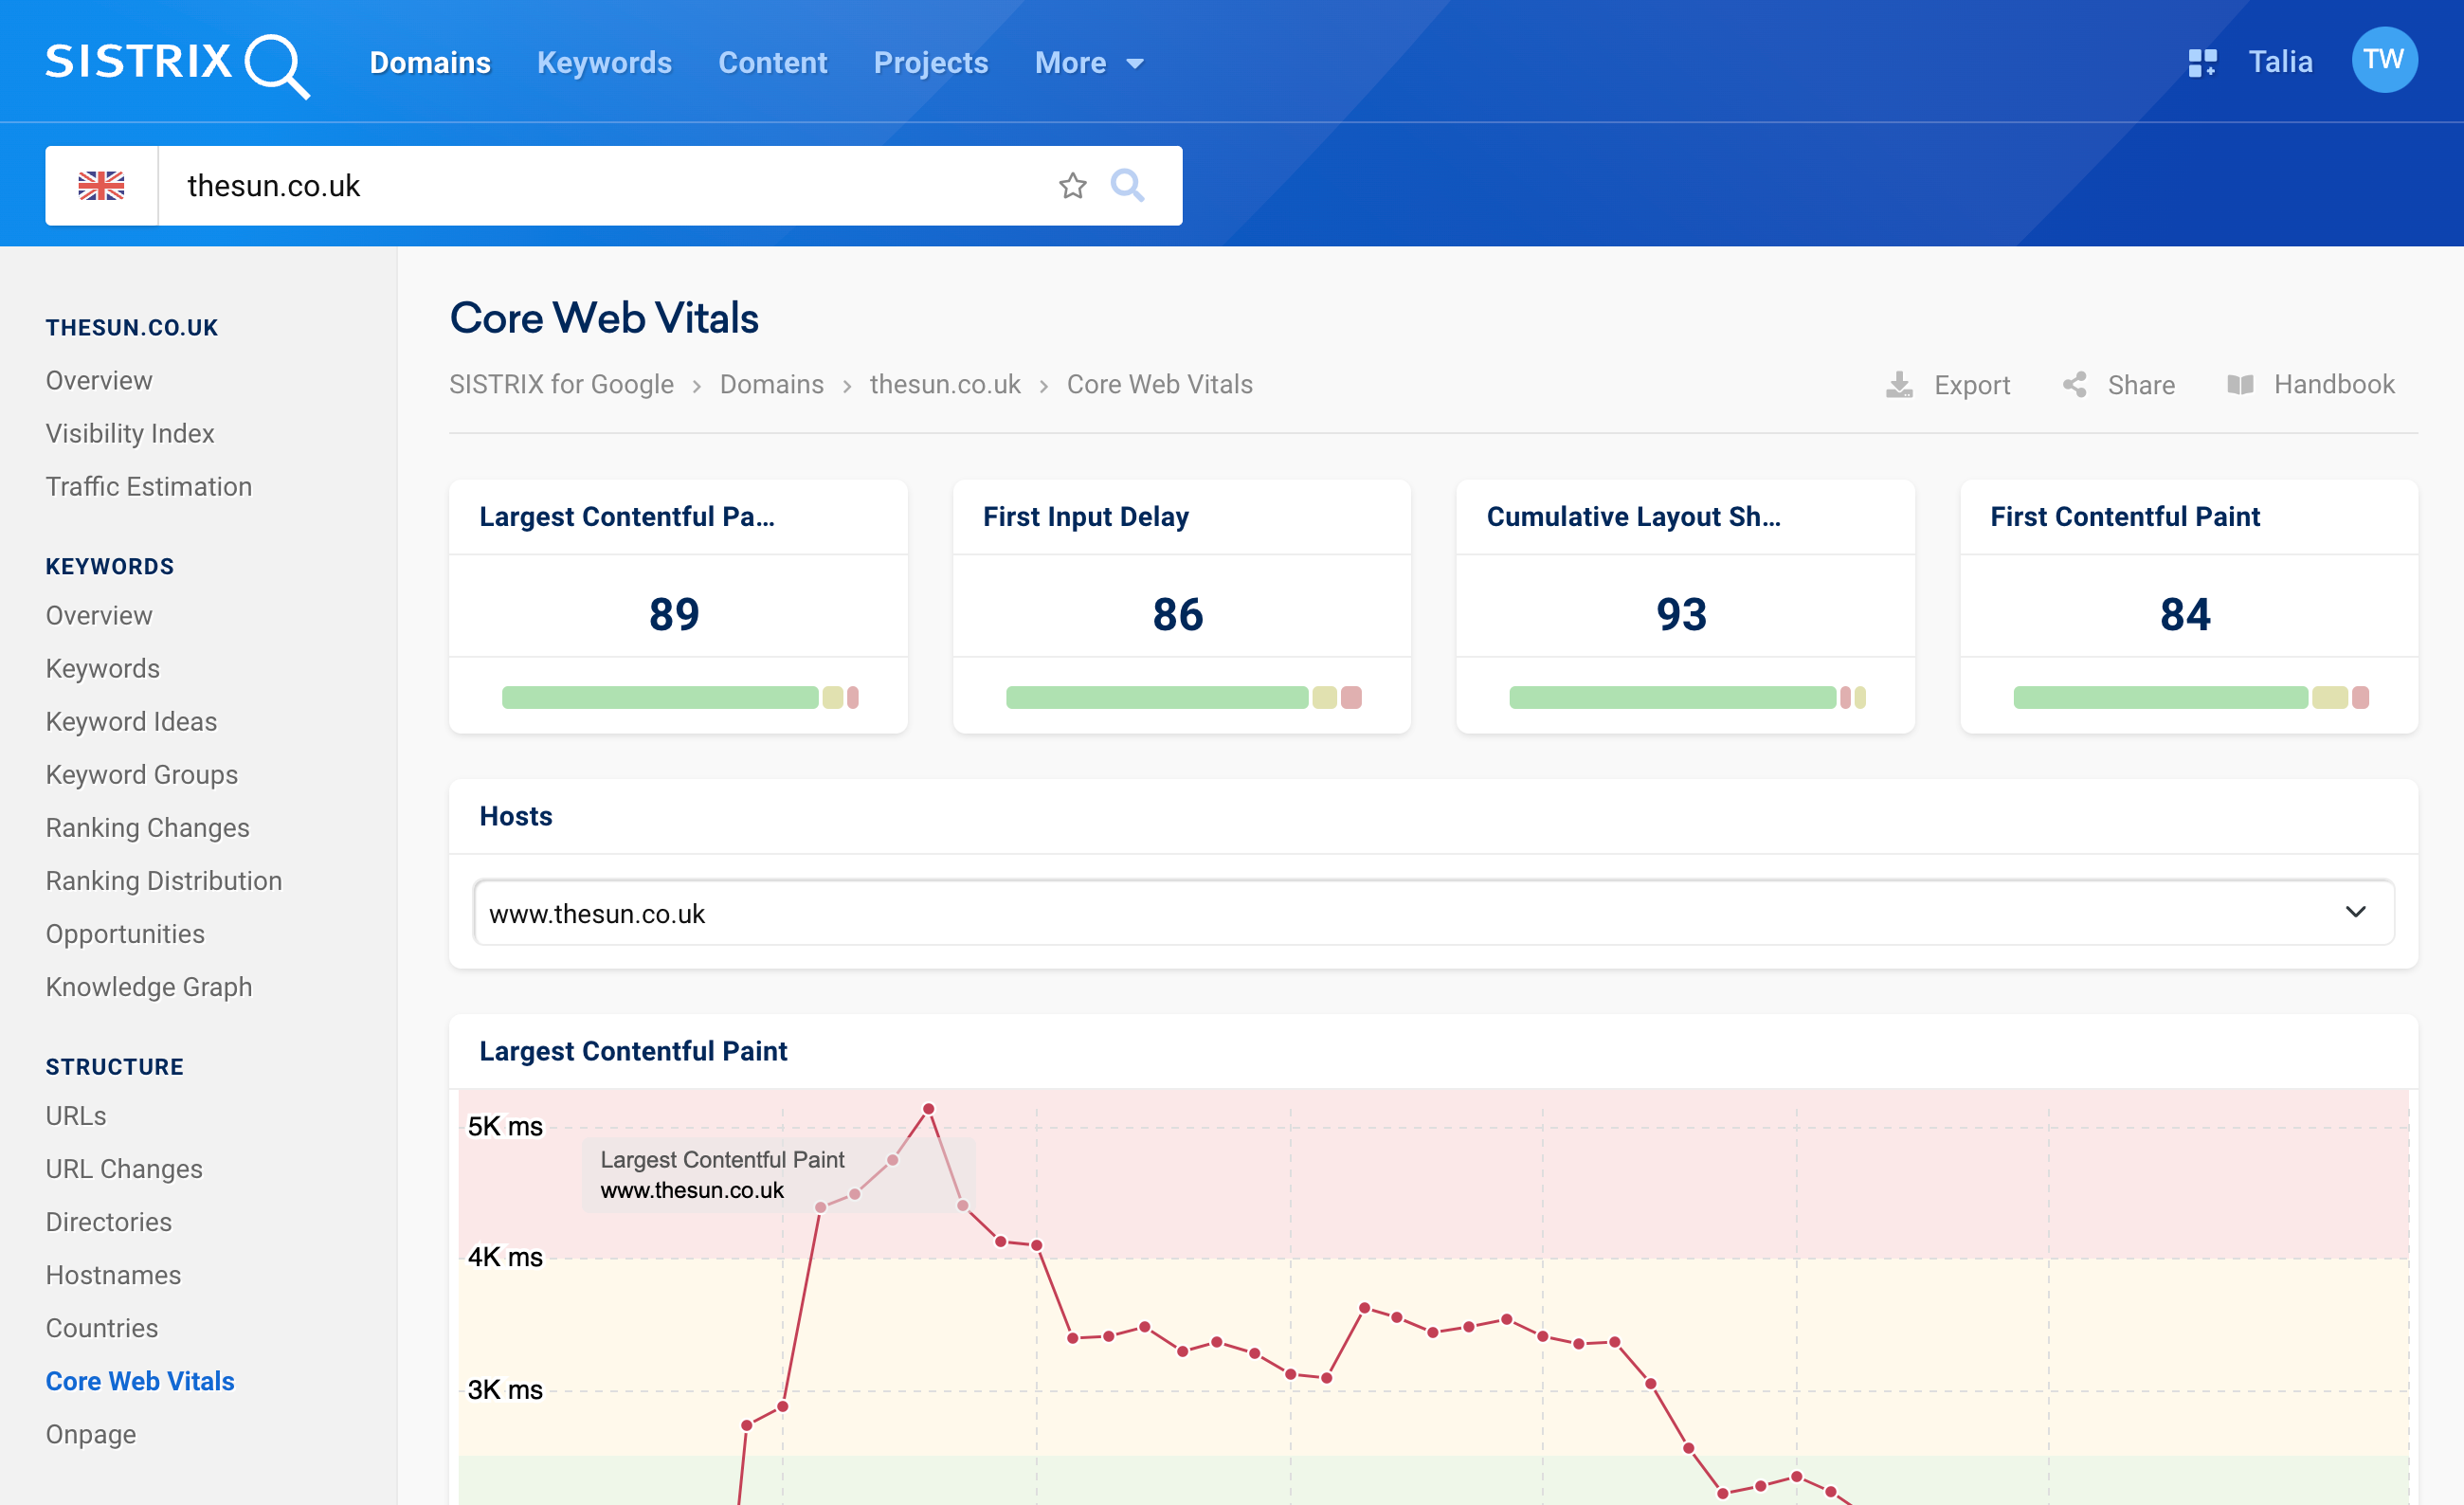The height and width of the screenshot is (1505, 2464).
Task: Click the grid/dashboard icon top right
Action: coord(2197,63)
